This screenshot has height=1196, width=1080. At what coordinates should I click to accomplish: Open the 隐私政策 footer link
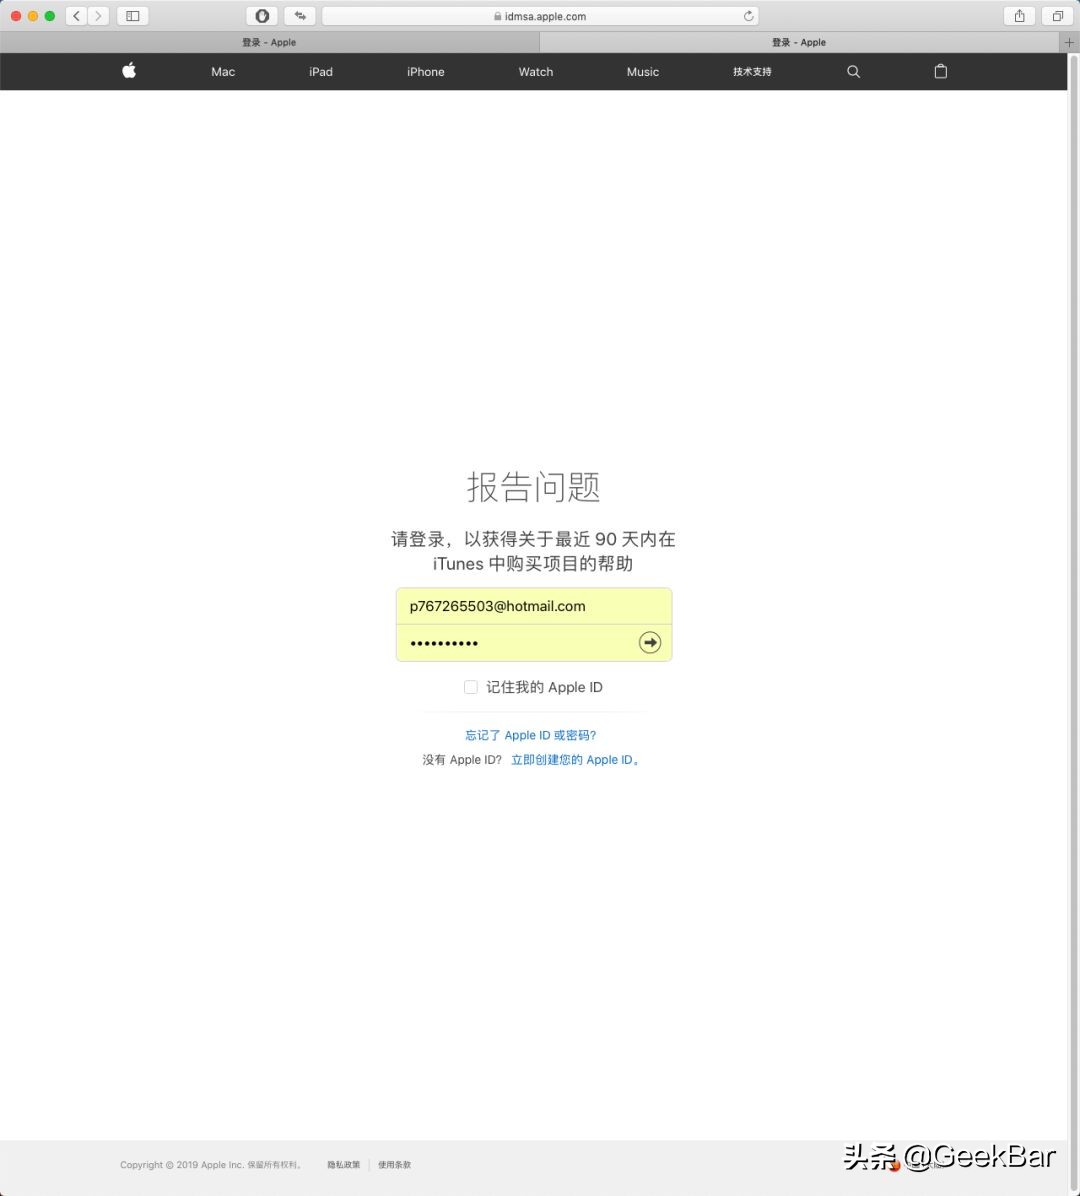pos(343,1164)
